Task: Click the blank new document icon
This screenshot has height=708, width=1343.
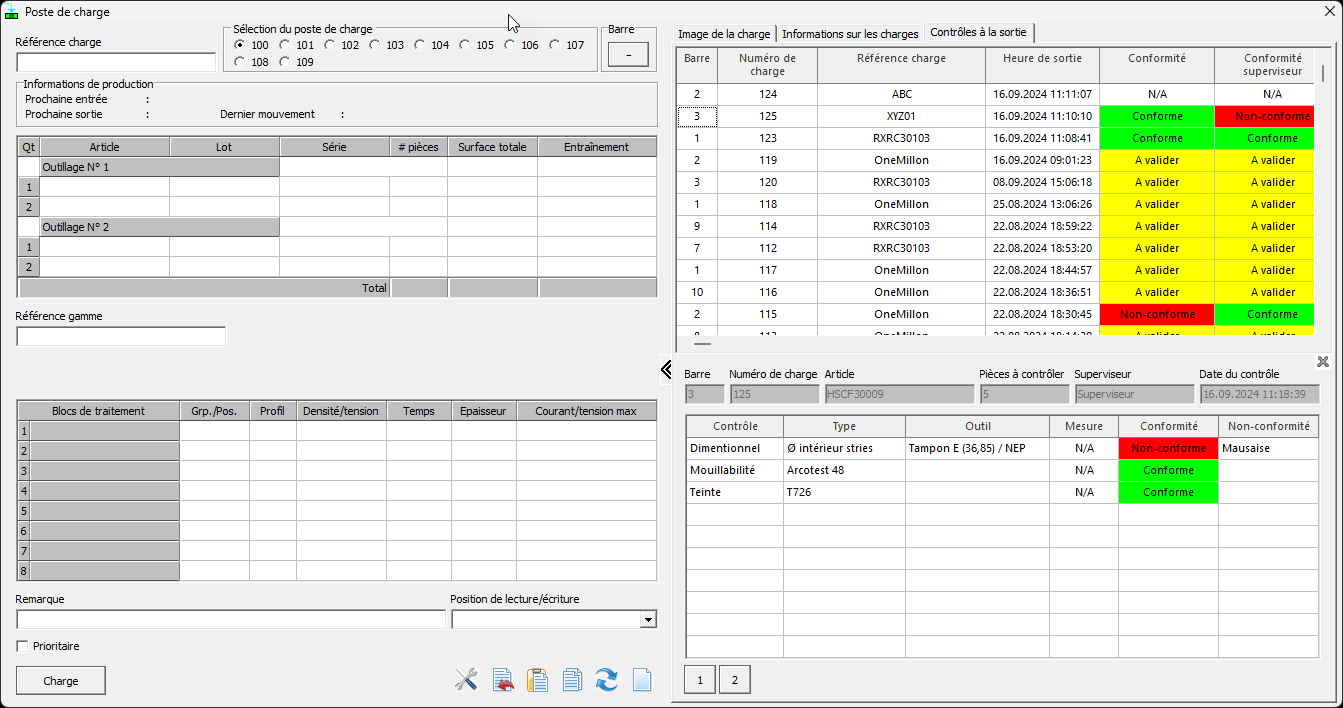Action: pyautogui.click(x=641, y=680)
